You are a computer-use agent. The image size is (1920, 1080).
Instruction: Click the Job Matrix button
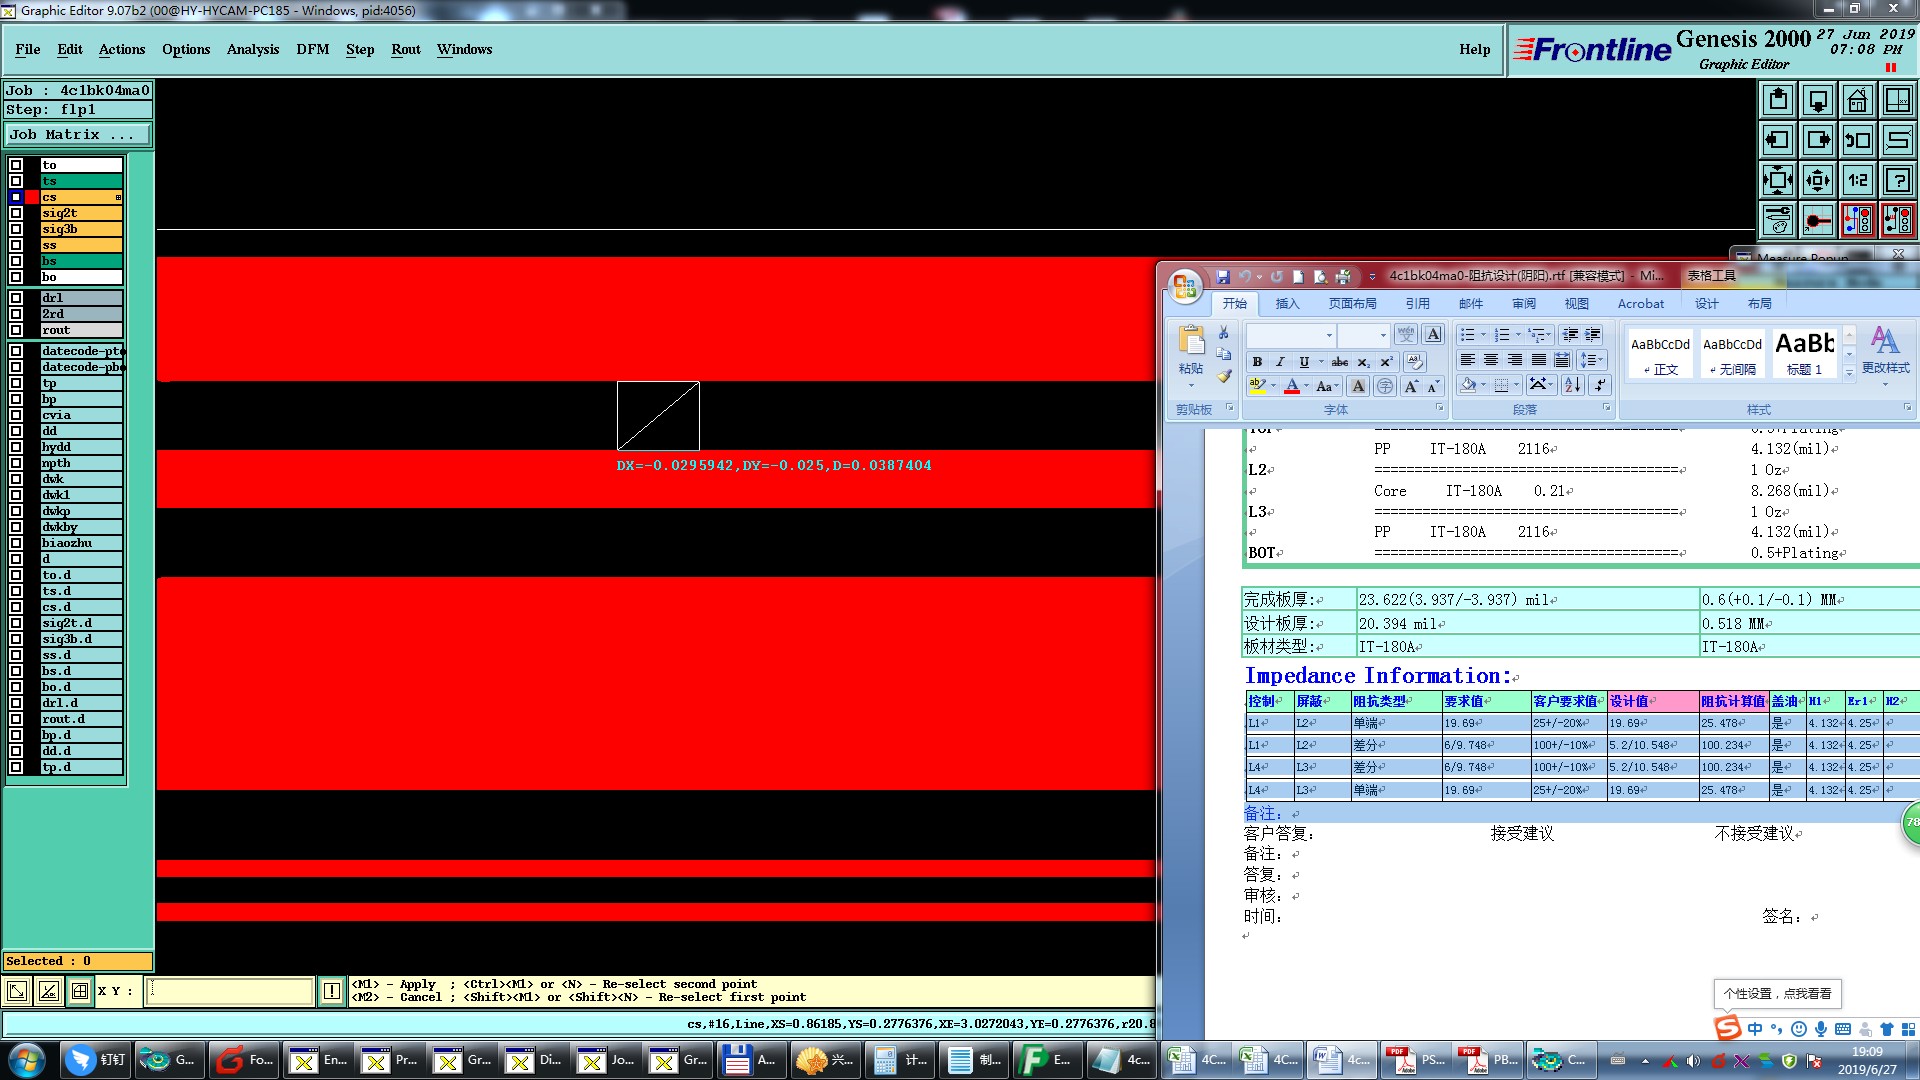pos(72,134)
